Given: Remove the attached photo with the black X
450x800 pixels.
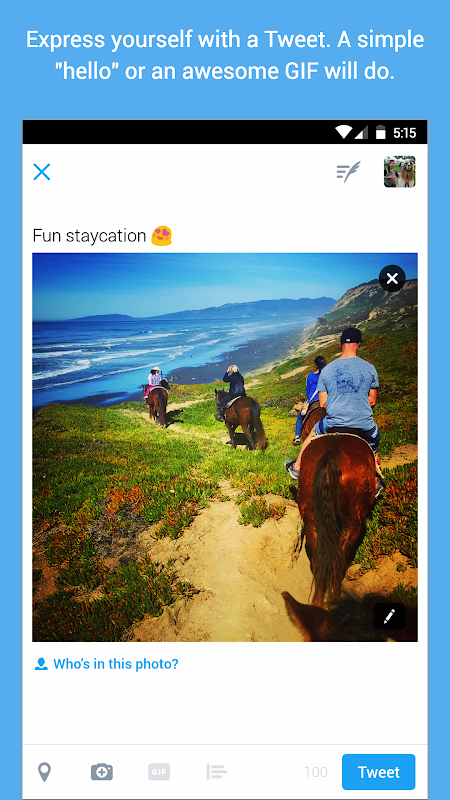Looking at the screenshot, I should 392,279.
